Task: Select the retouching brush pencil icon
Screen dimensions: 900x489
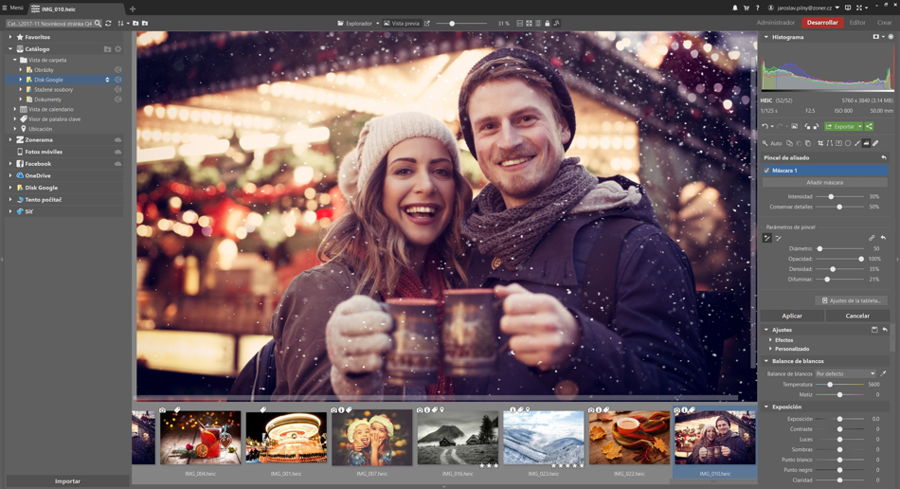Action: [875, 143]
